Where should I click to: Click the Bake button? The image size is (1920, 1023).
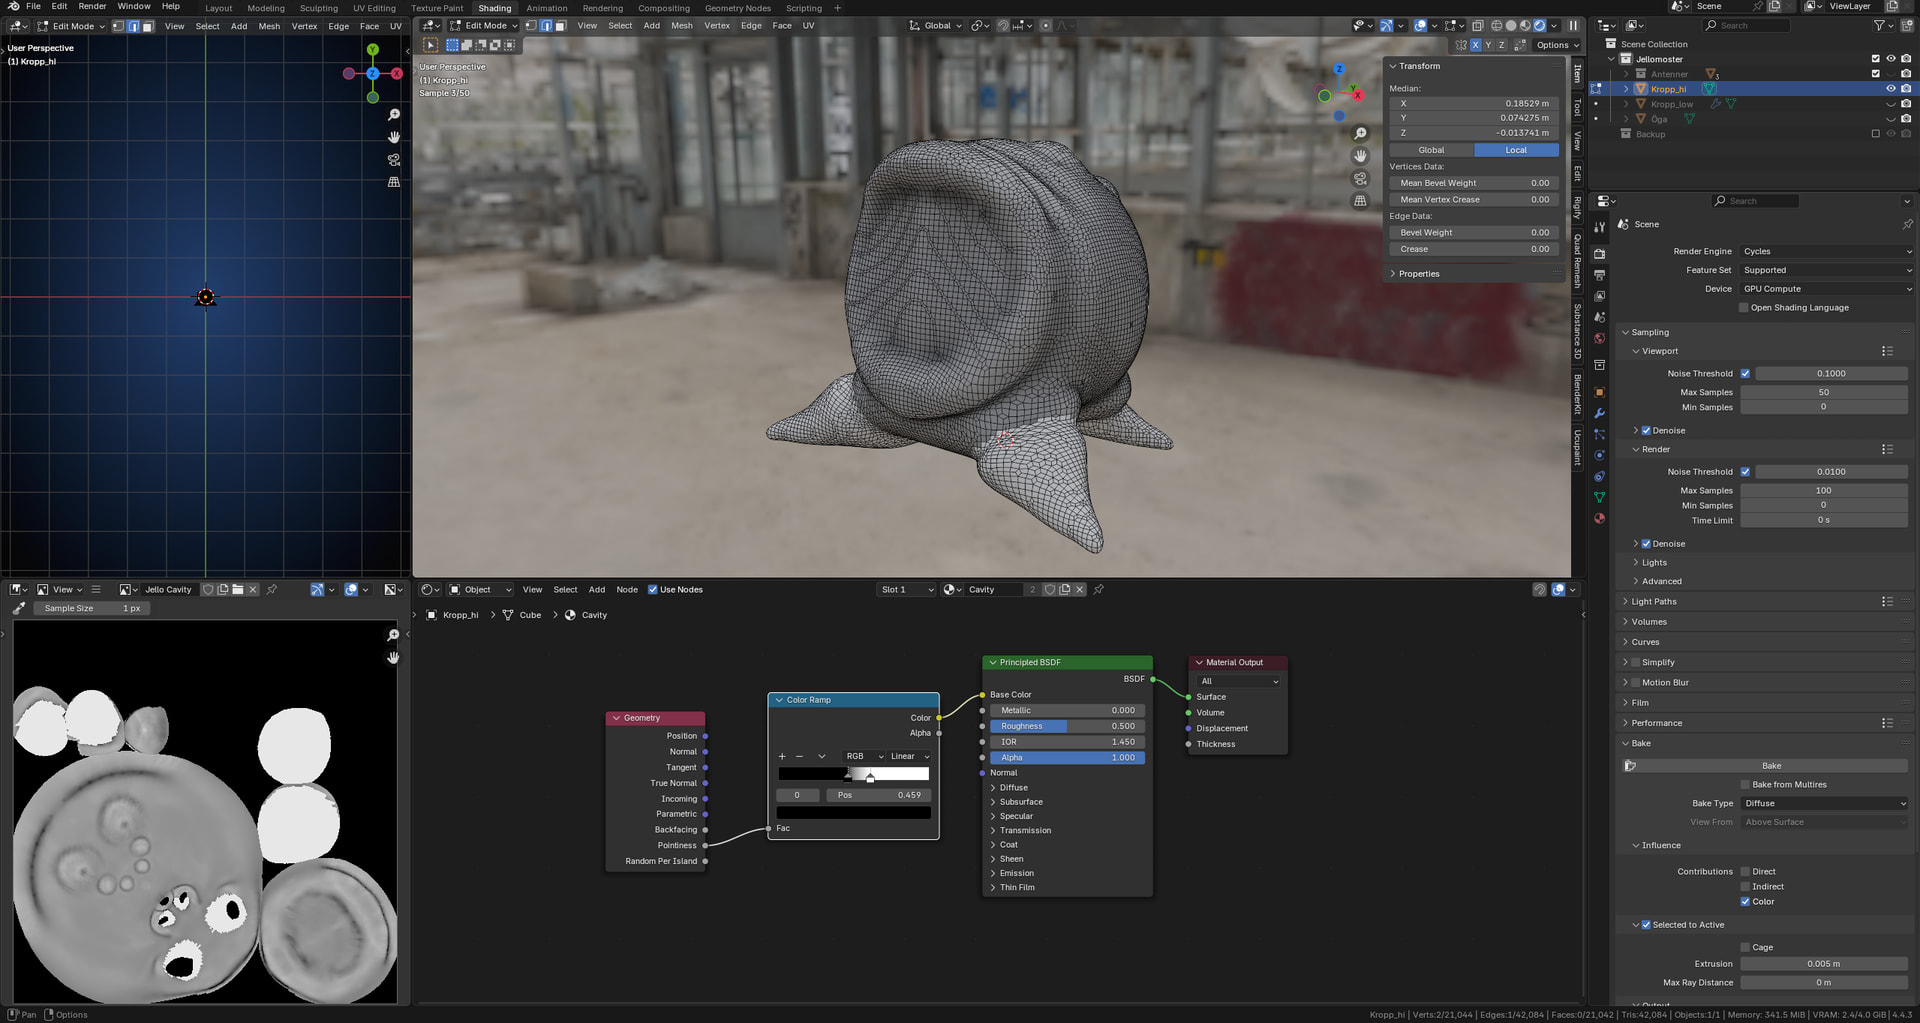click(1770, 766)
